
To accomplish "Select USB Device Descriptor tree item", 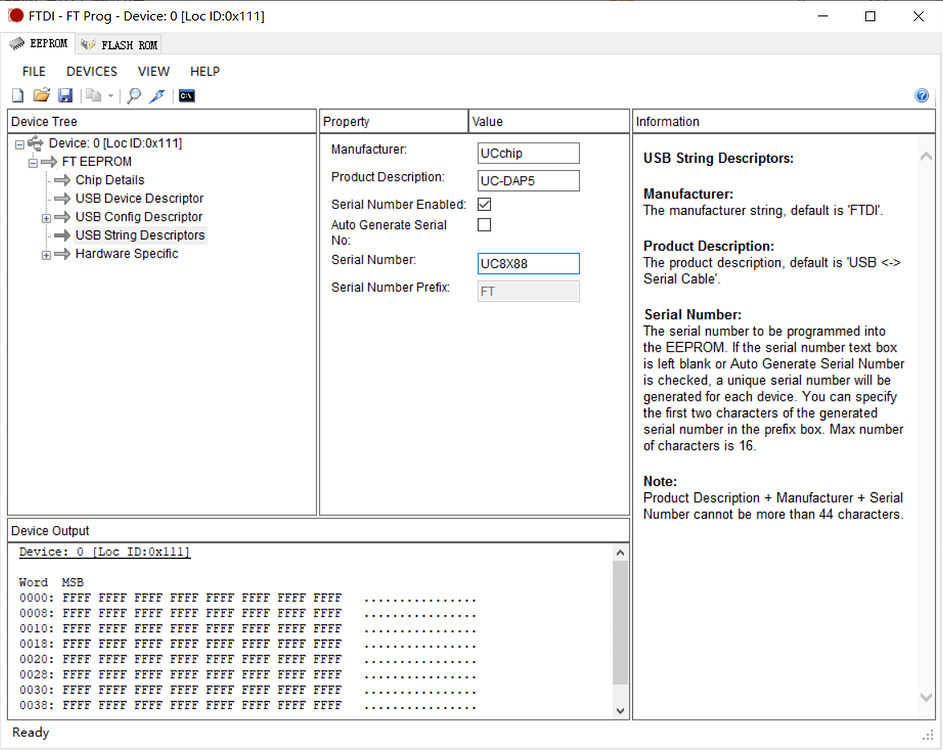I will pyautogui.click(x=139, y=198).
